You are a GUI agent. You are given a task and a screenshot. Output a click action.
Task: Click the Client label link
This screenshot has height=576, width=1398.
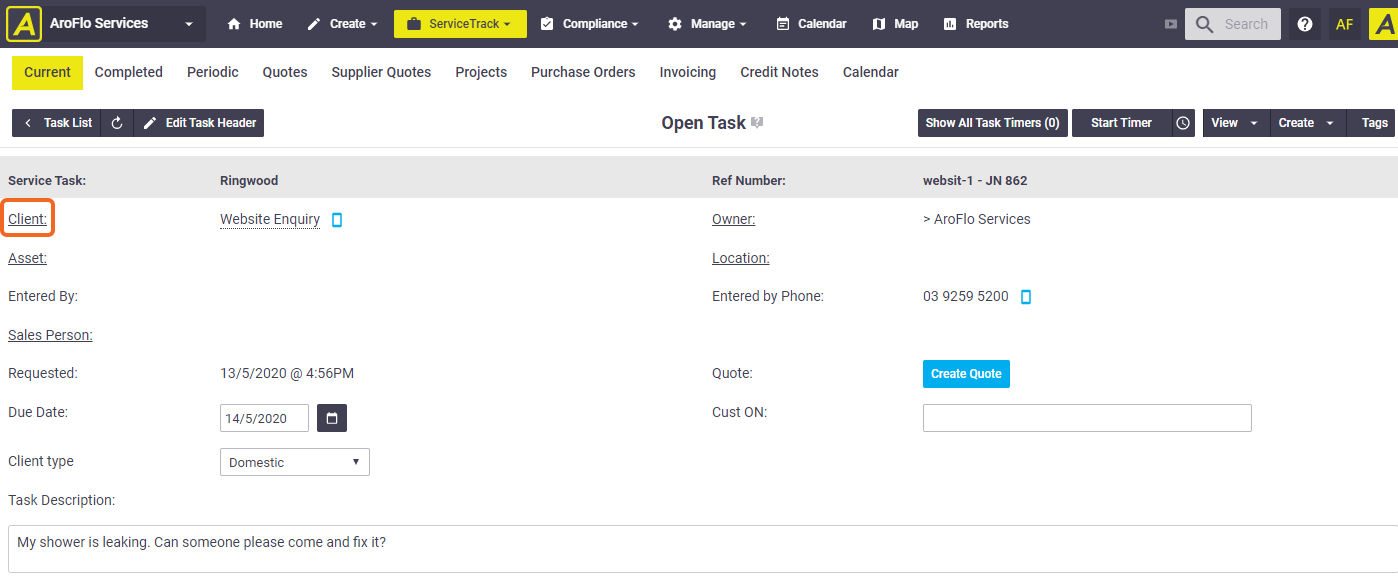tap(27, 219)
